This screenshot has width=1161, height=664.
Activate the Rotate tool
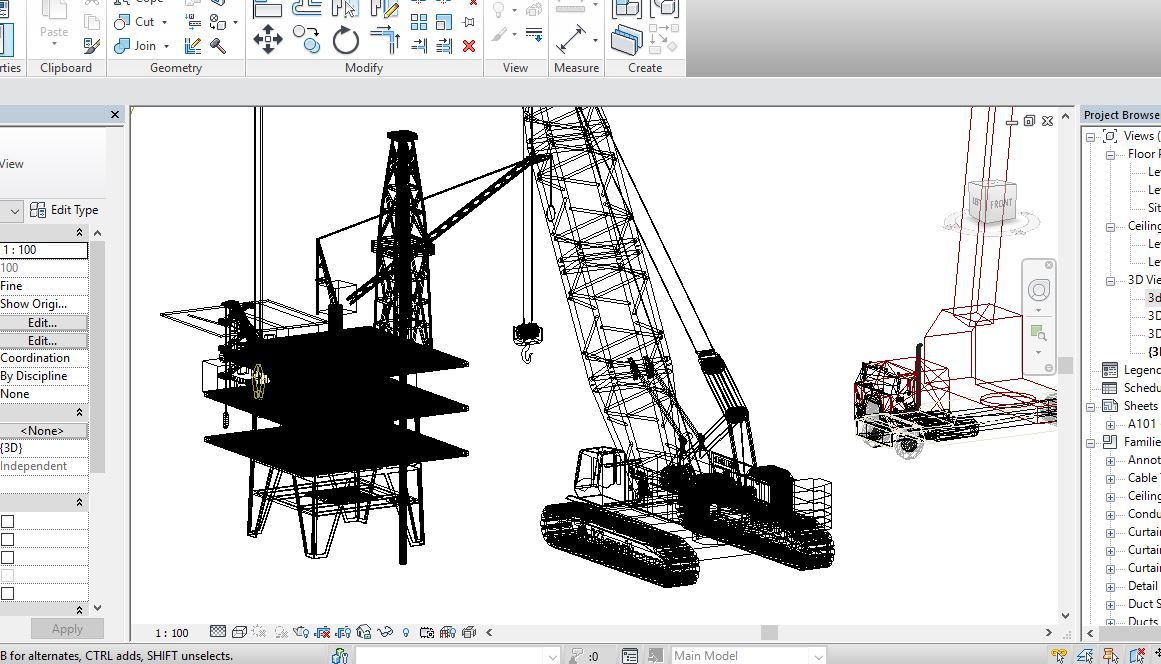click(x=346, y=41)
